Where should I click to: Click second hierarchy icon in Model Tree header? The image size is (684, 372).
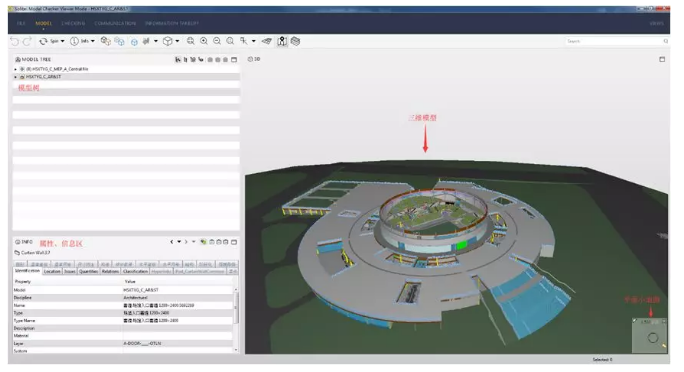tap(185, 59)
